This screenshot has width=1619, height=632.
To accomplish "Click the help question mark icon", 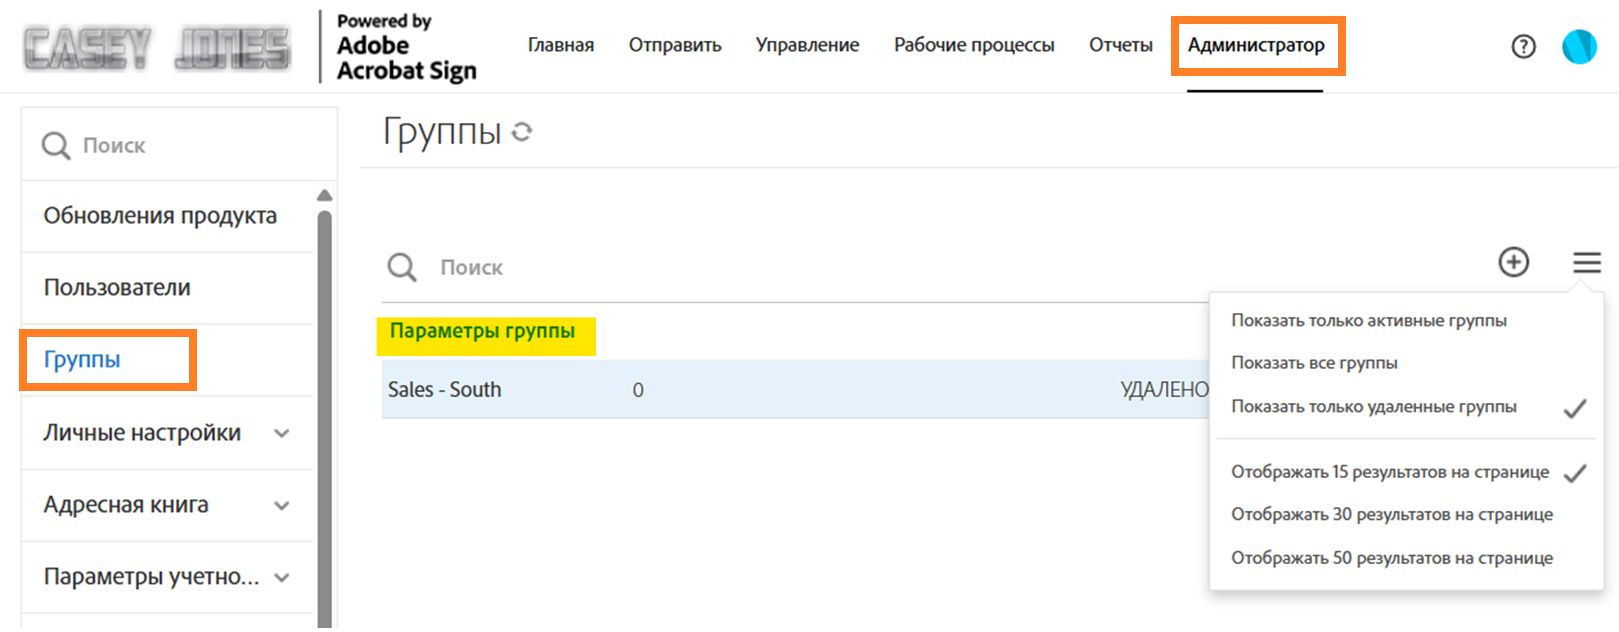I will coord(1523,46).
